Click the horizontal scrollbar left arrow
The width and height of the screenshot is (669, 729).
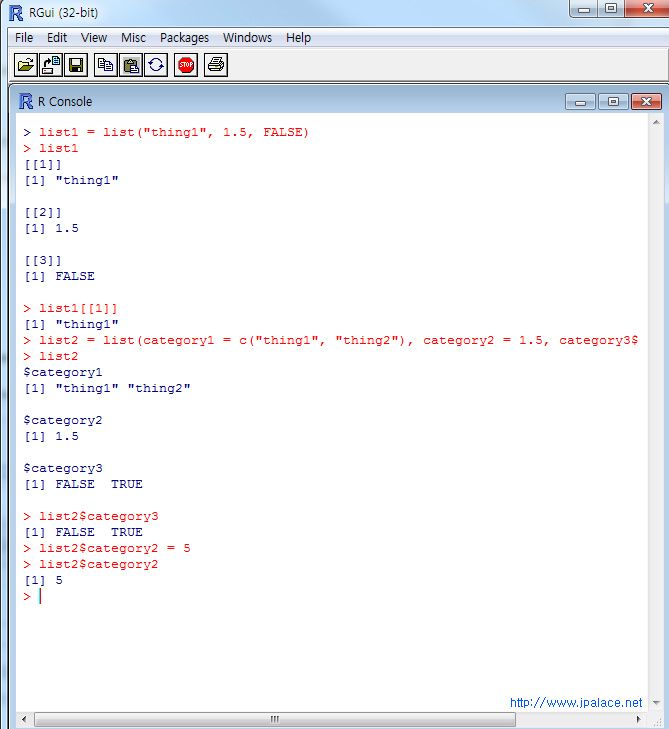click(24, 719)
